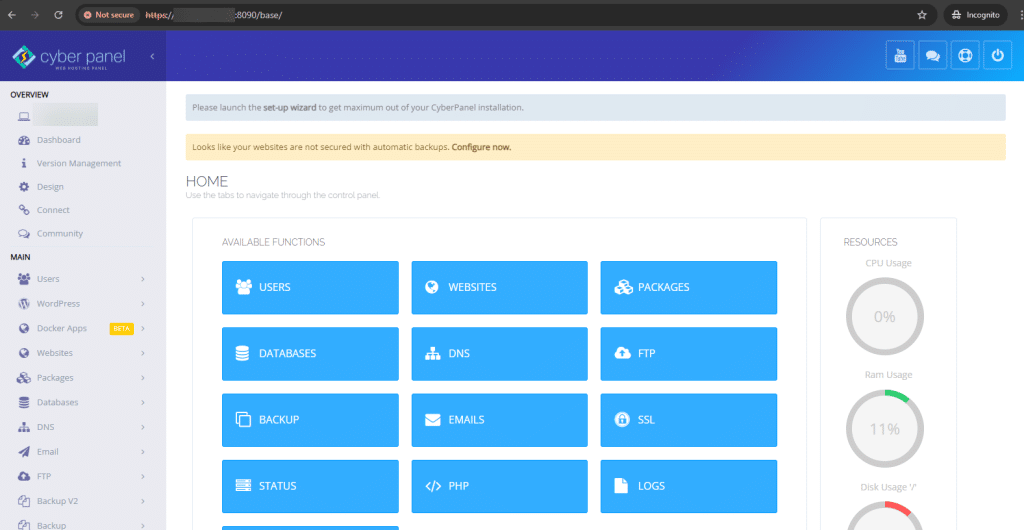The image size is (1024, 530).
Task: Collapse sidebar using the header chevron
Action: click(152, 57)
